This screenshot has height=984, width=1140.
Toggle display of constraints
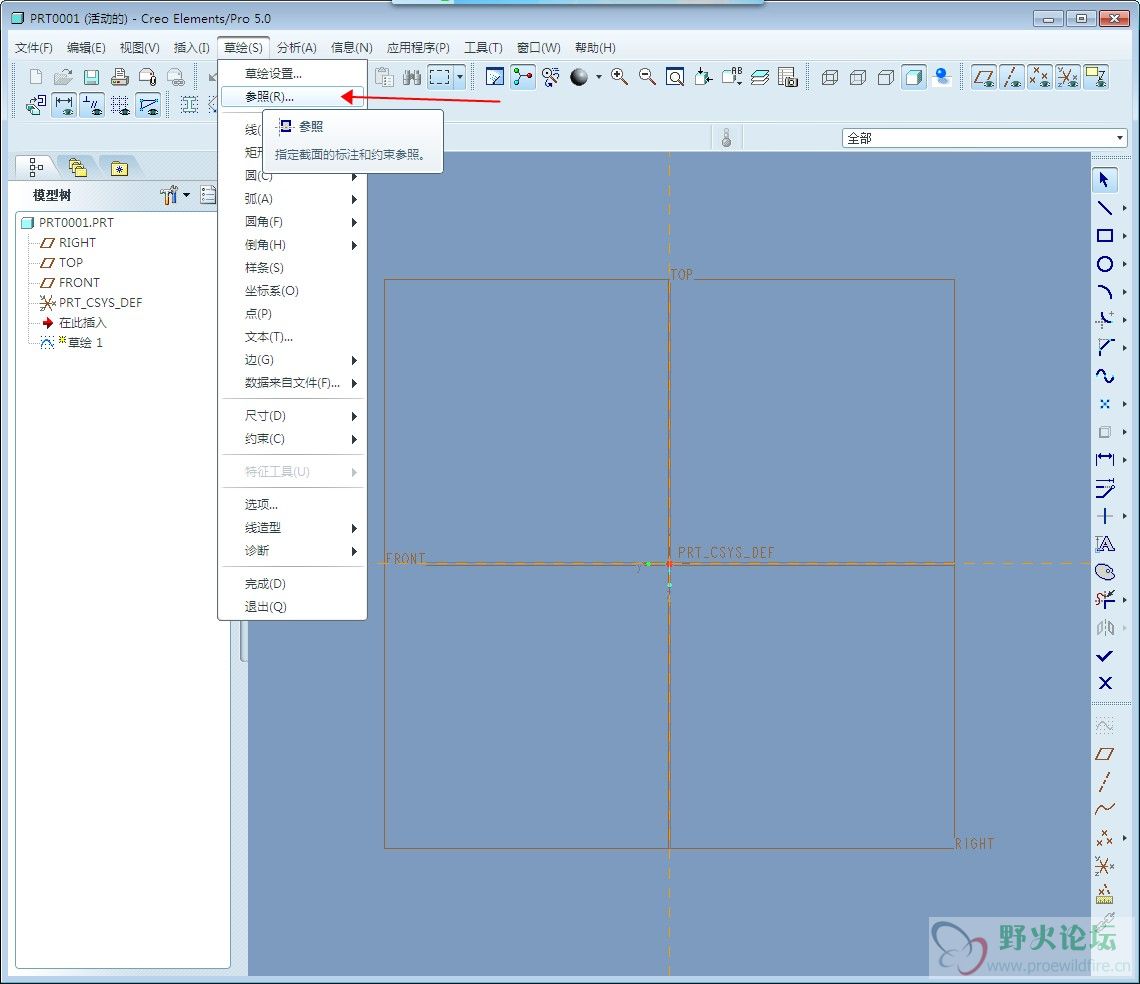tap(92, 105)
